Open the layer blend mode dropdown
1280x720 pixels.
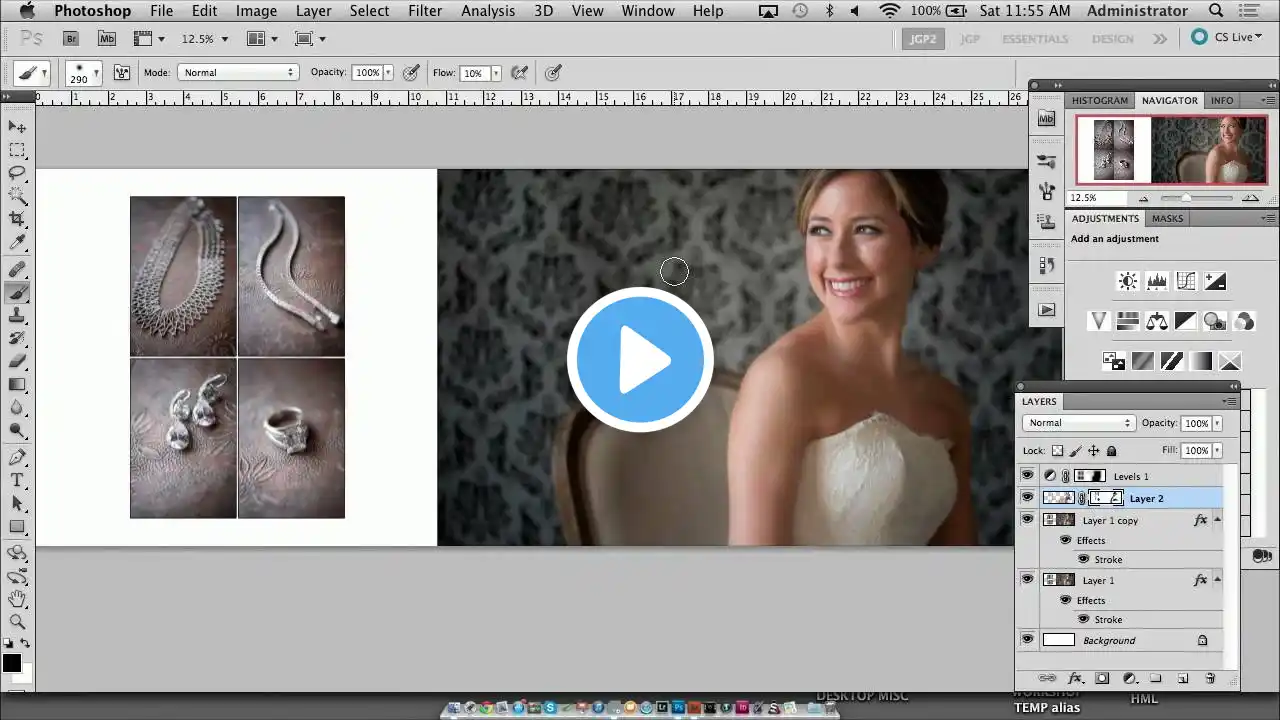point(1078,423)
